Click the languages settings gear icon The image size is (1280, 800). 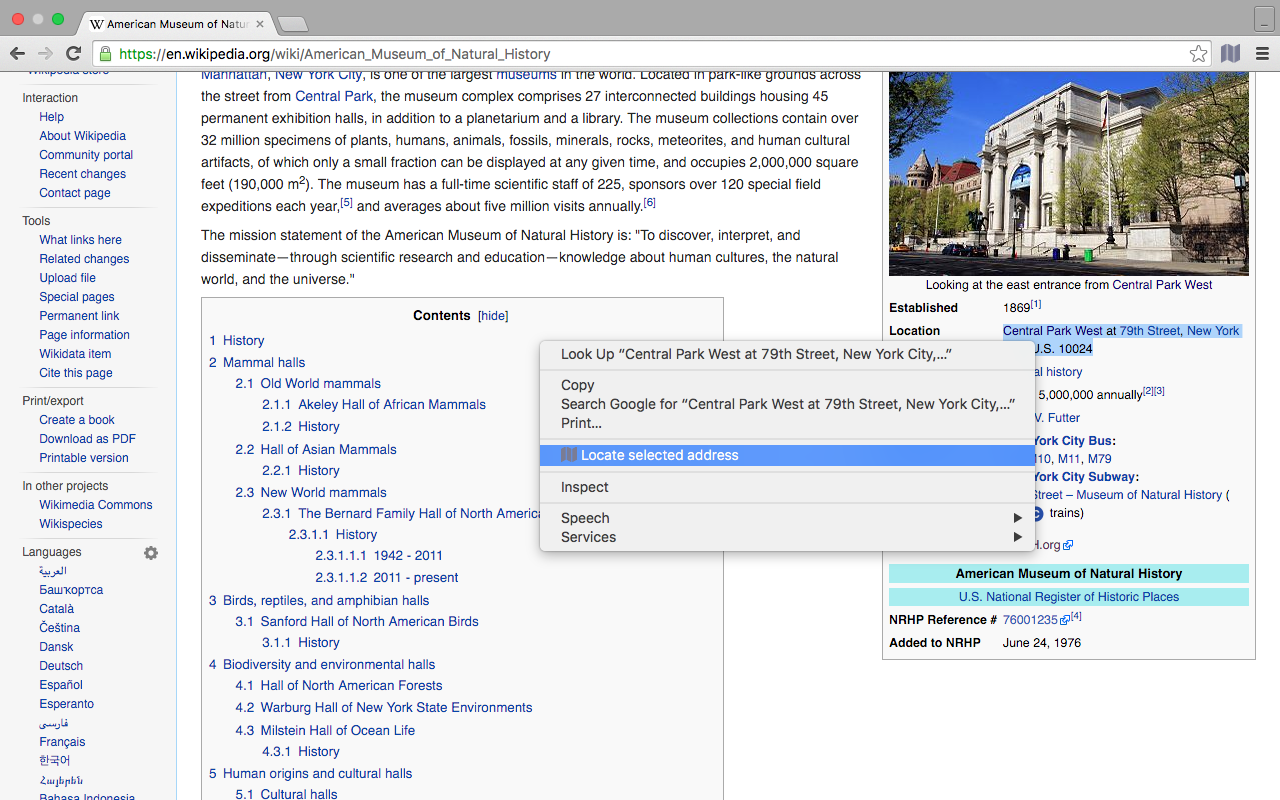(x=151, y=553)
